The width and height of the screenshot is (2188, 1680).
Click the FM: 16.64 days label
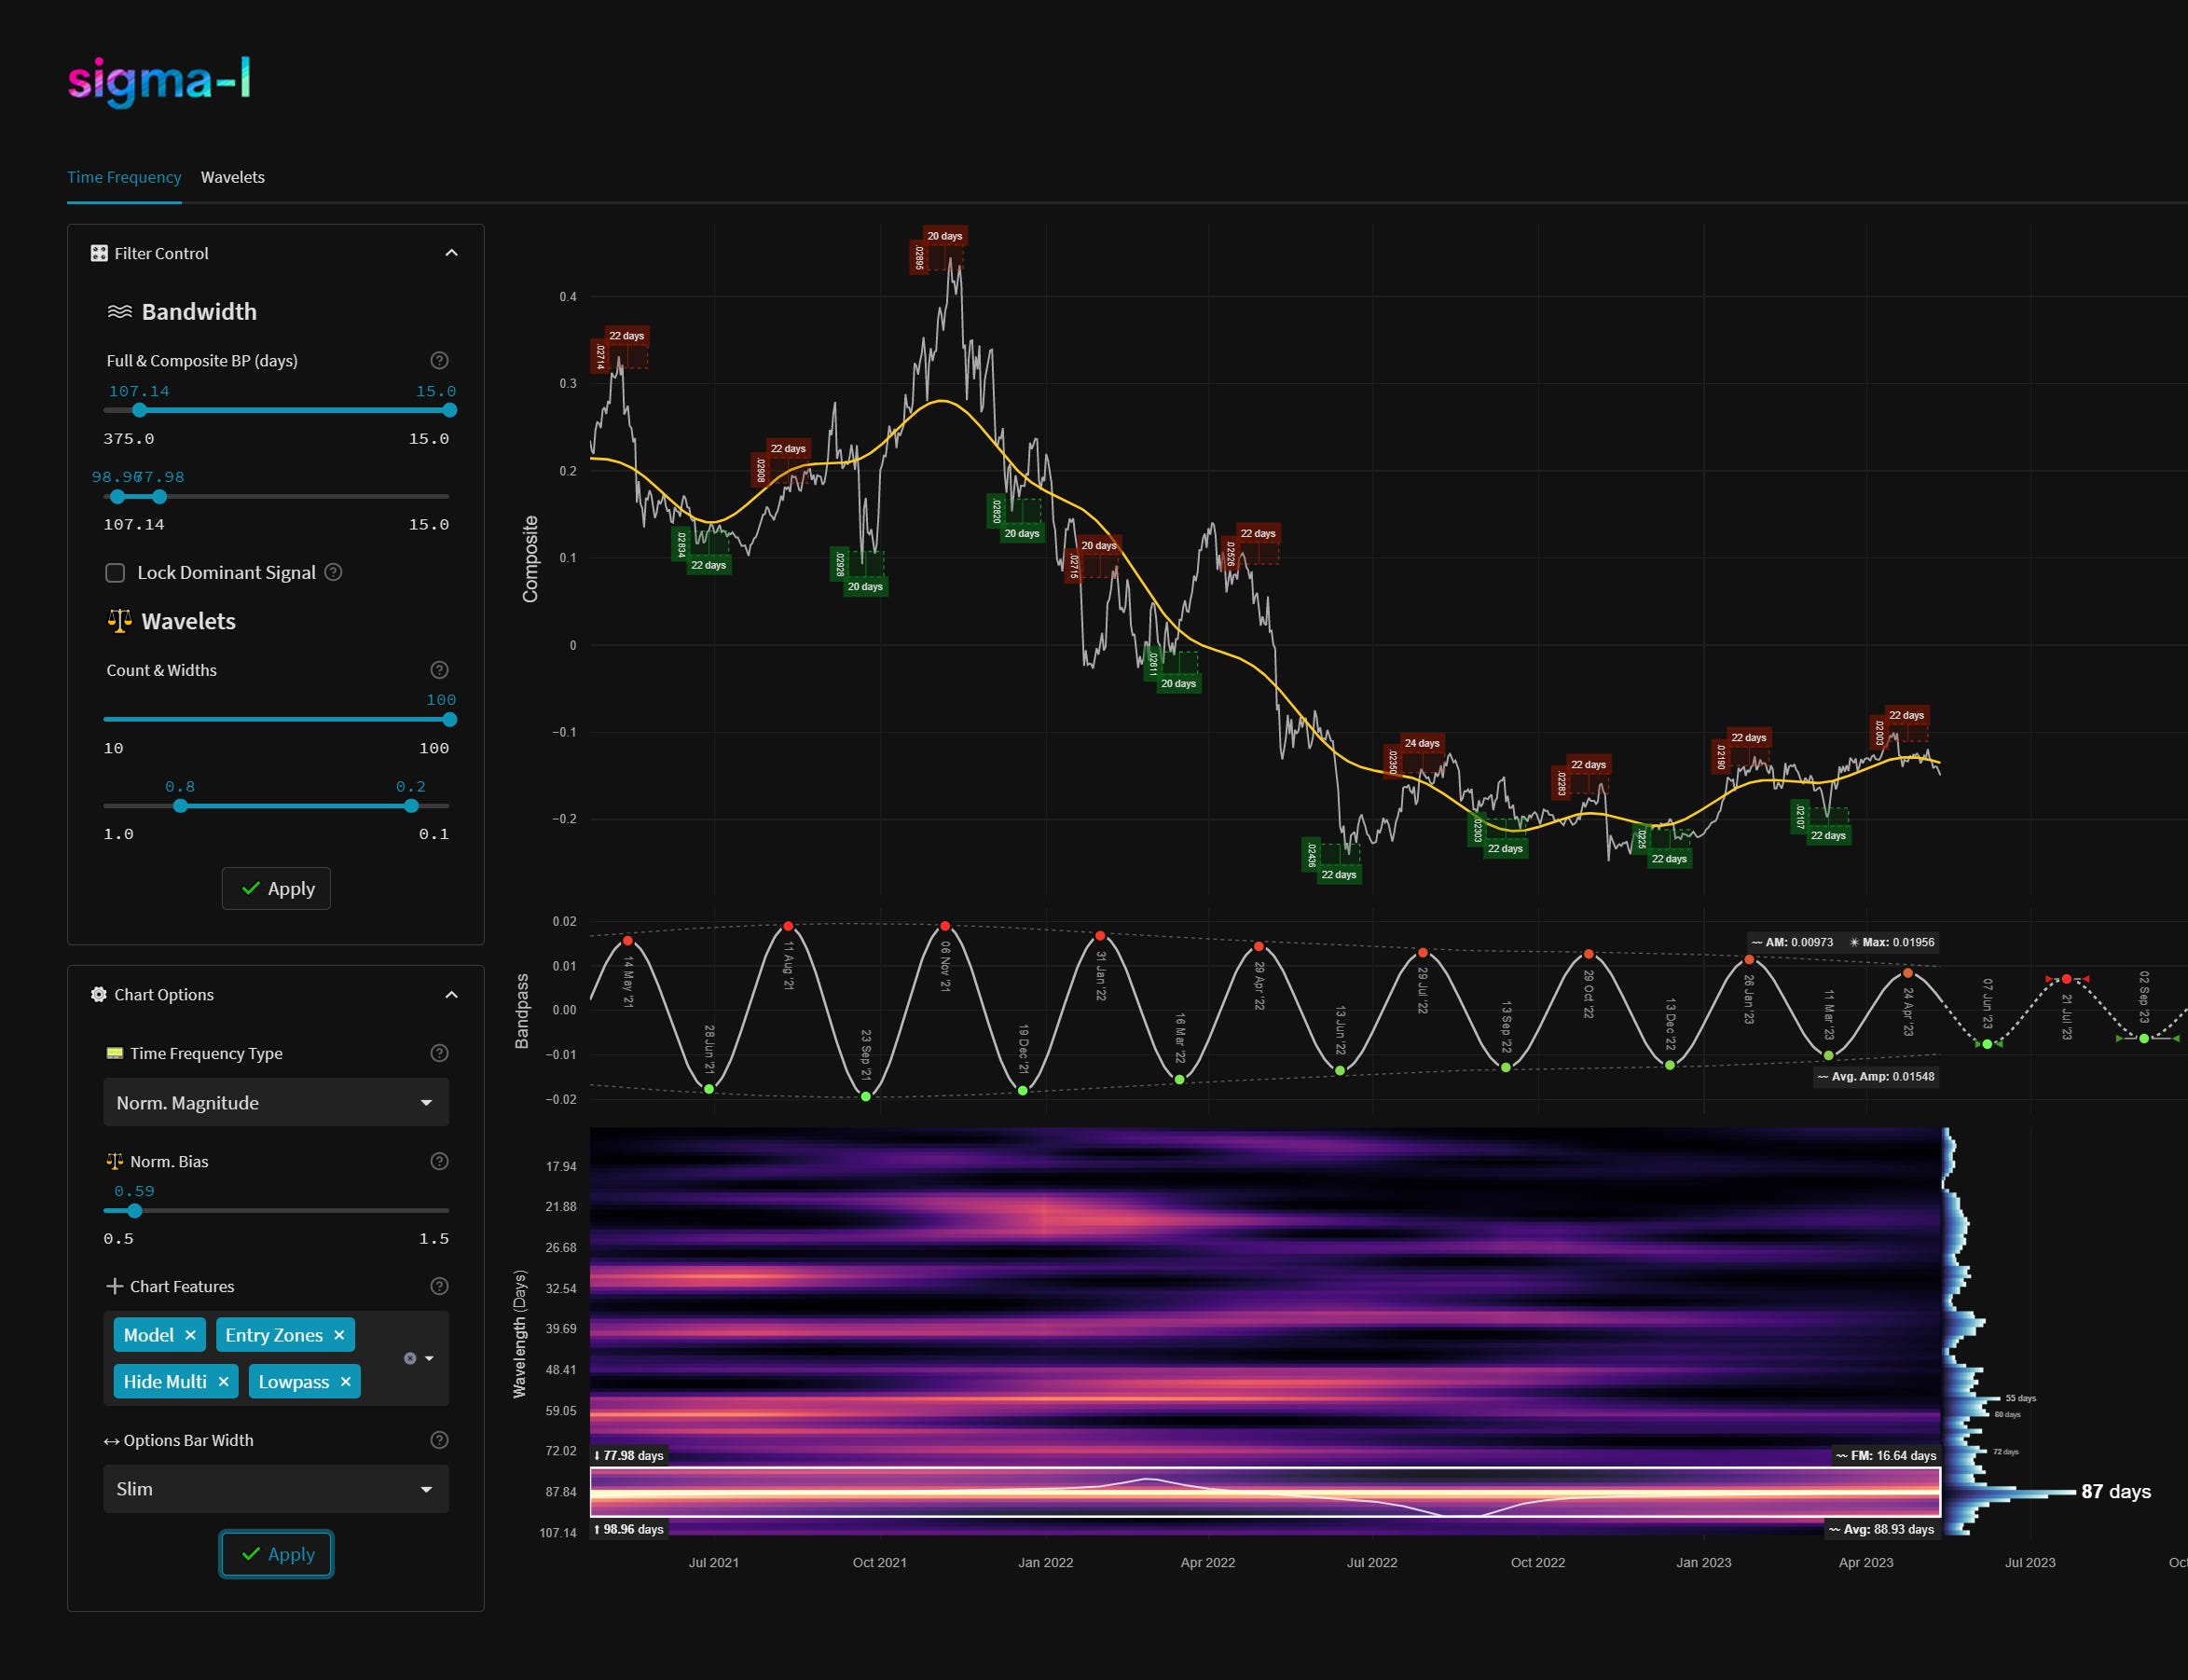click(x=1886, y=1456)
